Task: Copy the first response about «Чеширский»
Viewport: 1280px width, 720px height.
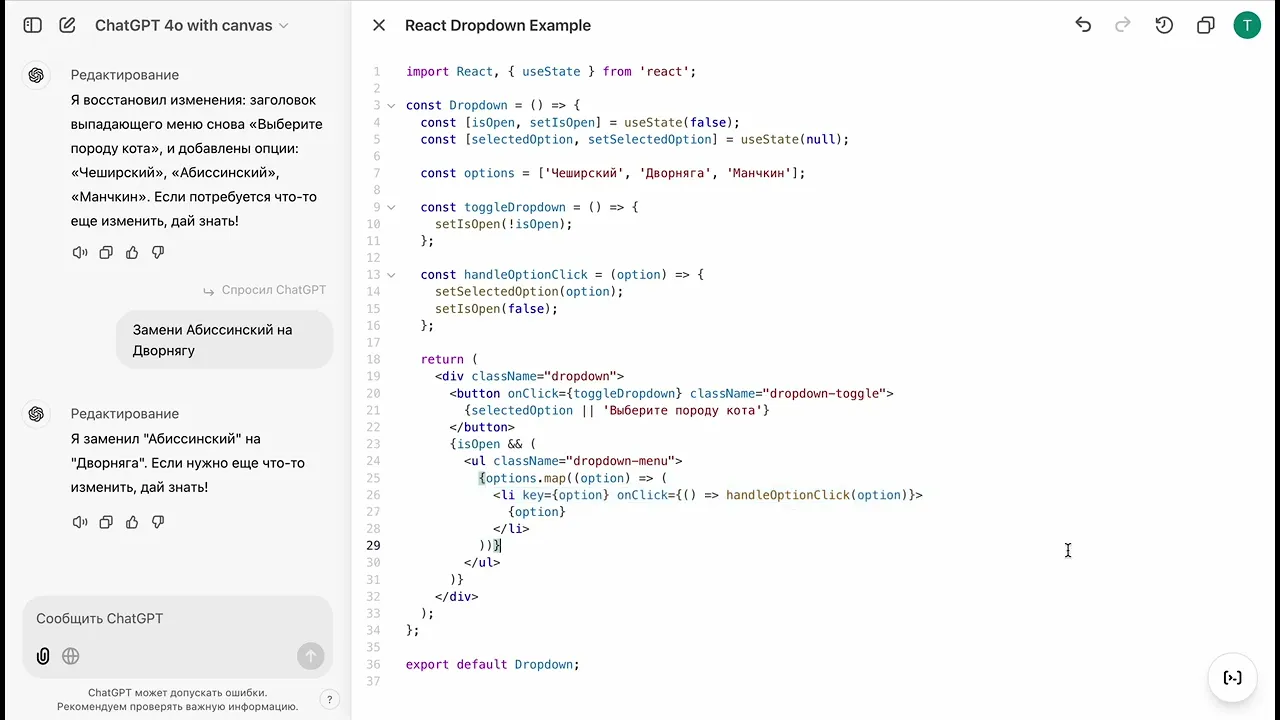Action: click(x=106, y=253)
